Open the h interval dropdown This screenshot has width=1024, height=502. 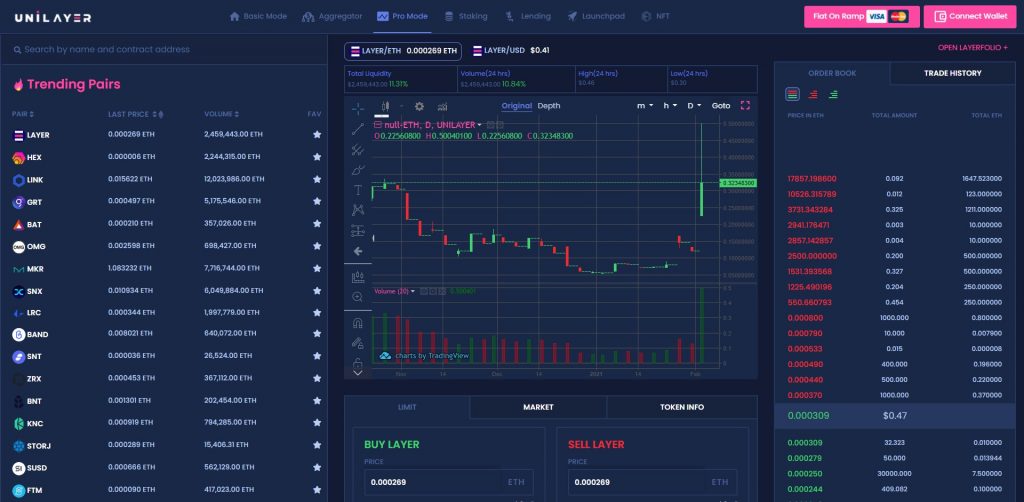[x=669, y=106]
